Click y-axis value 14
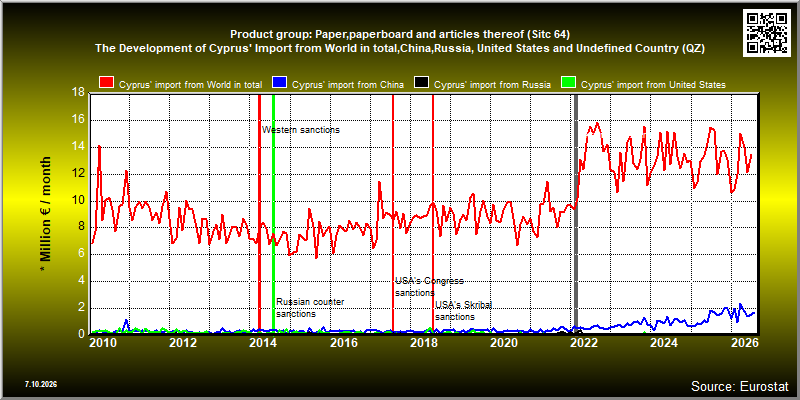Screen dimensions: 800x400 pyautogui.click(x=79, y=147)
